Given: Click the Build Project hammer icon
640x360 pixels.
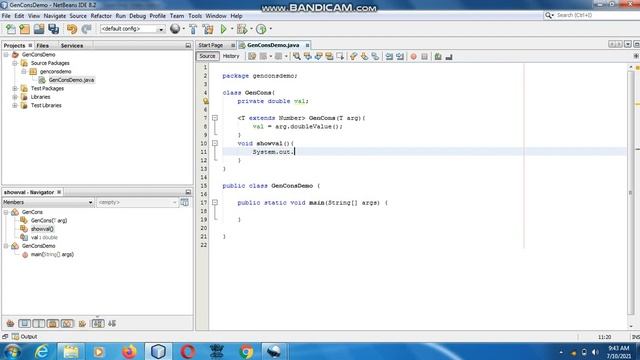Looking at the screenshot, I should pos(193,29).
